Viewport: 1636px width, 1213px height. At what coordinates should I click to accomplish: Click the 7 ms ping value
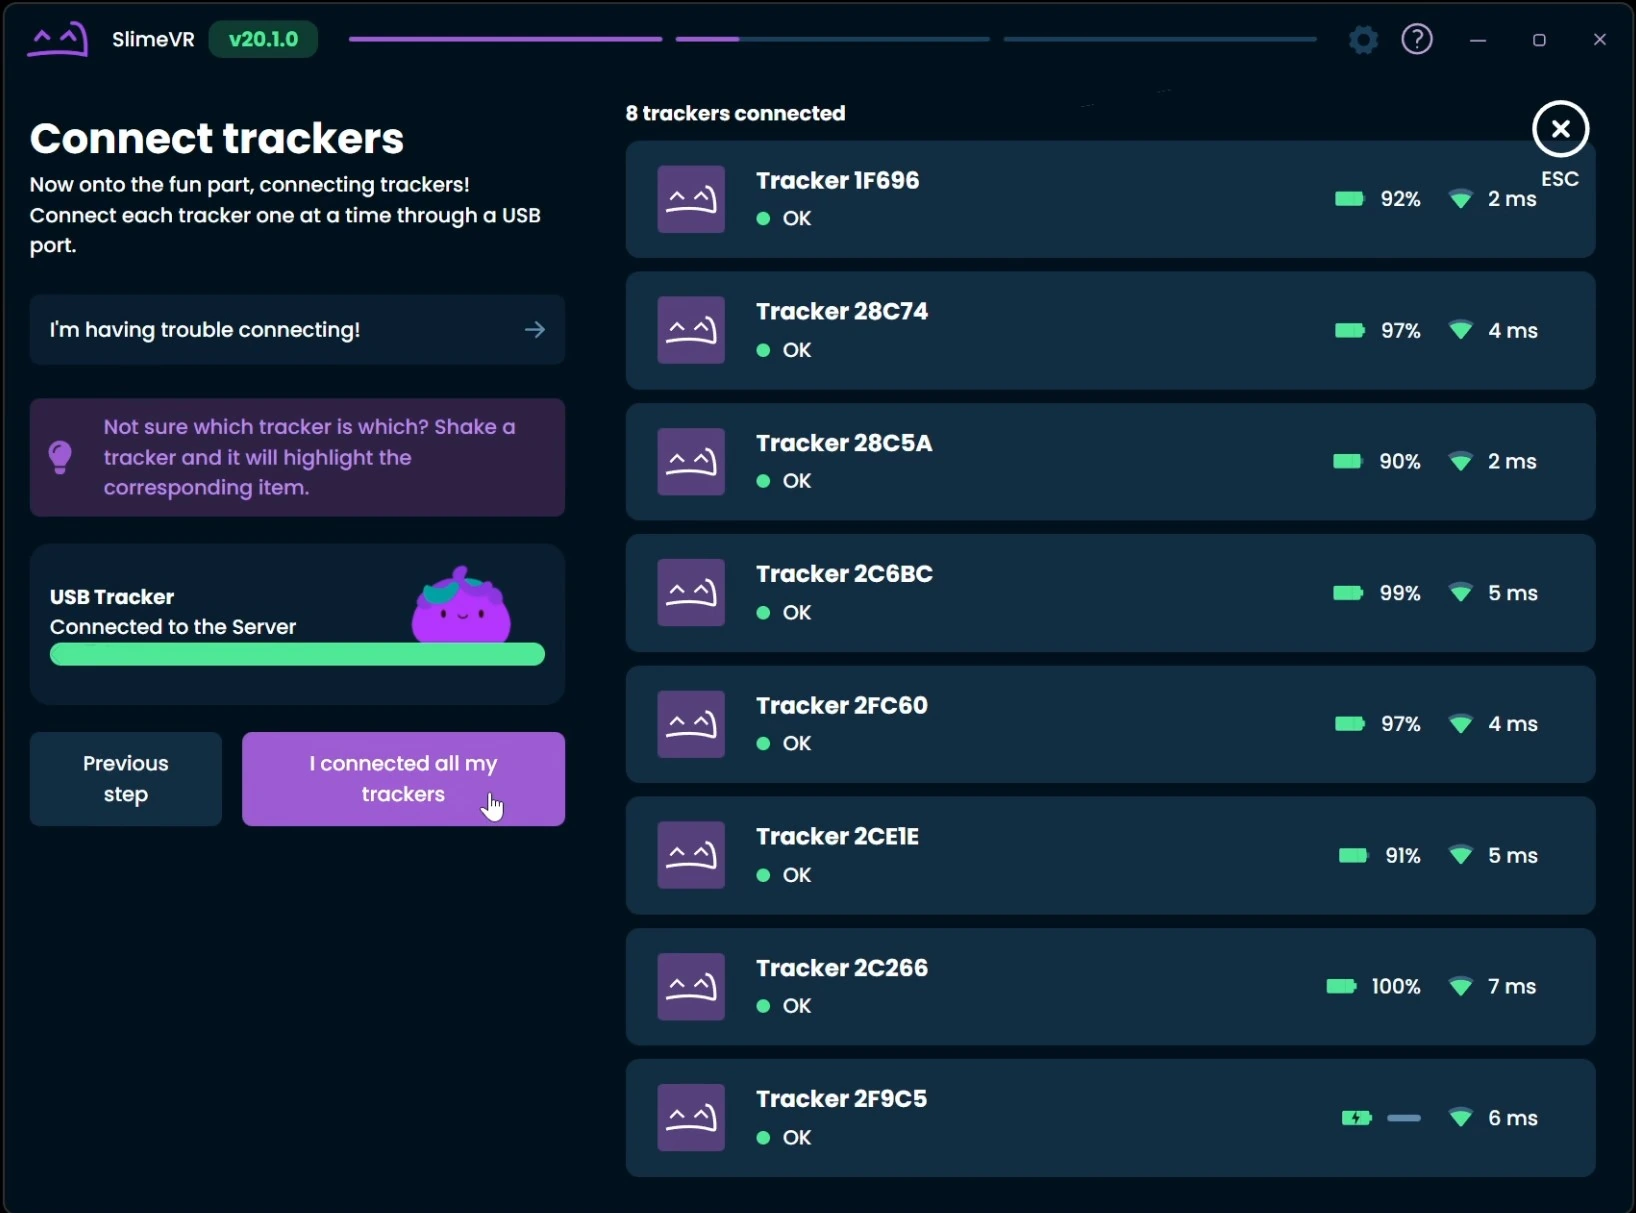click(1512, 987)
